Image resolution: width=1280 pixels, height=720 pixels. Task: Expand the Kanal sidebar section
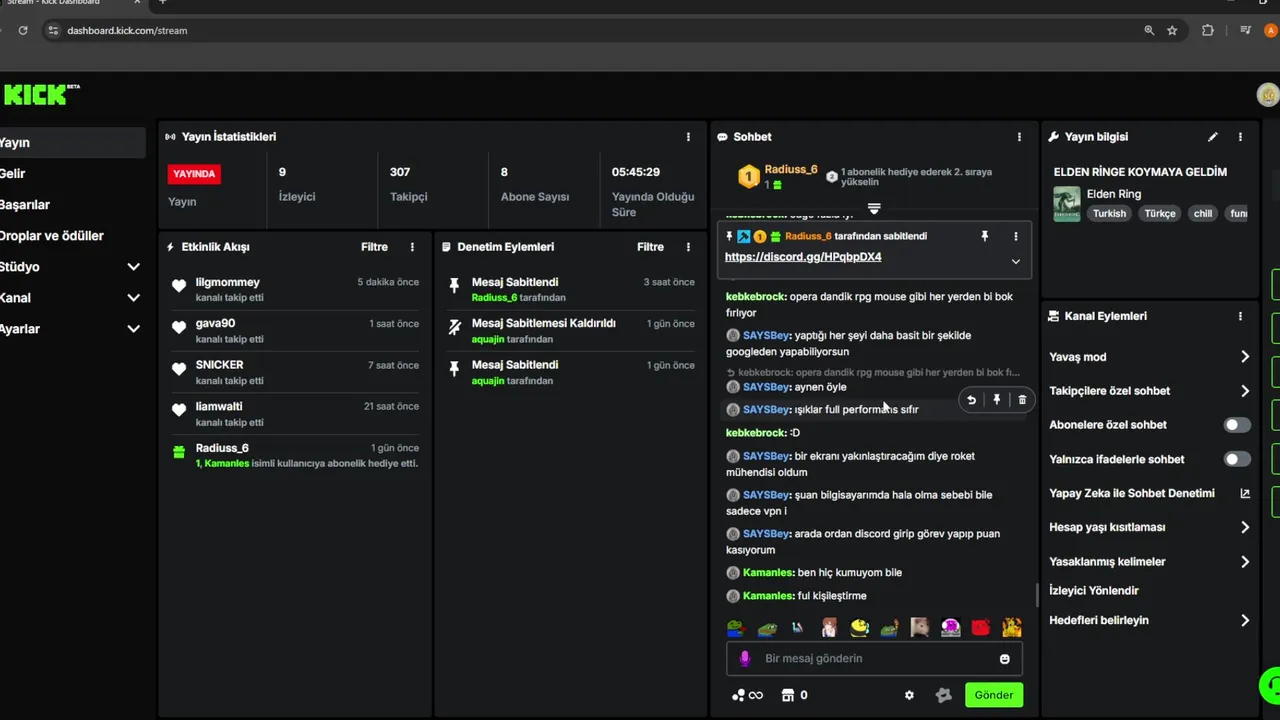click(133, 298)
